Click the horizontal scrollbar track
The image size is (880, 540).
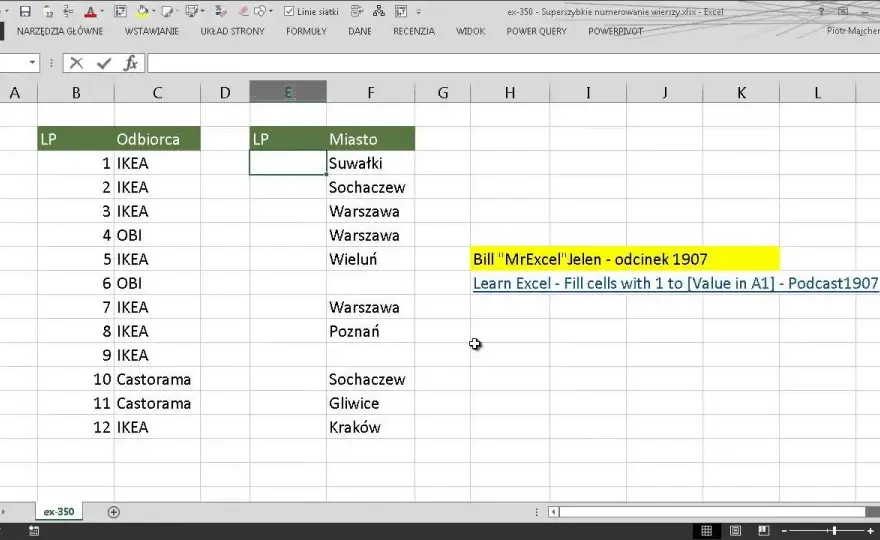(x=713, y=512)
